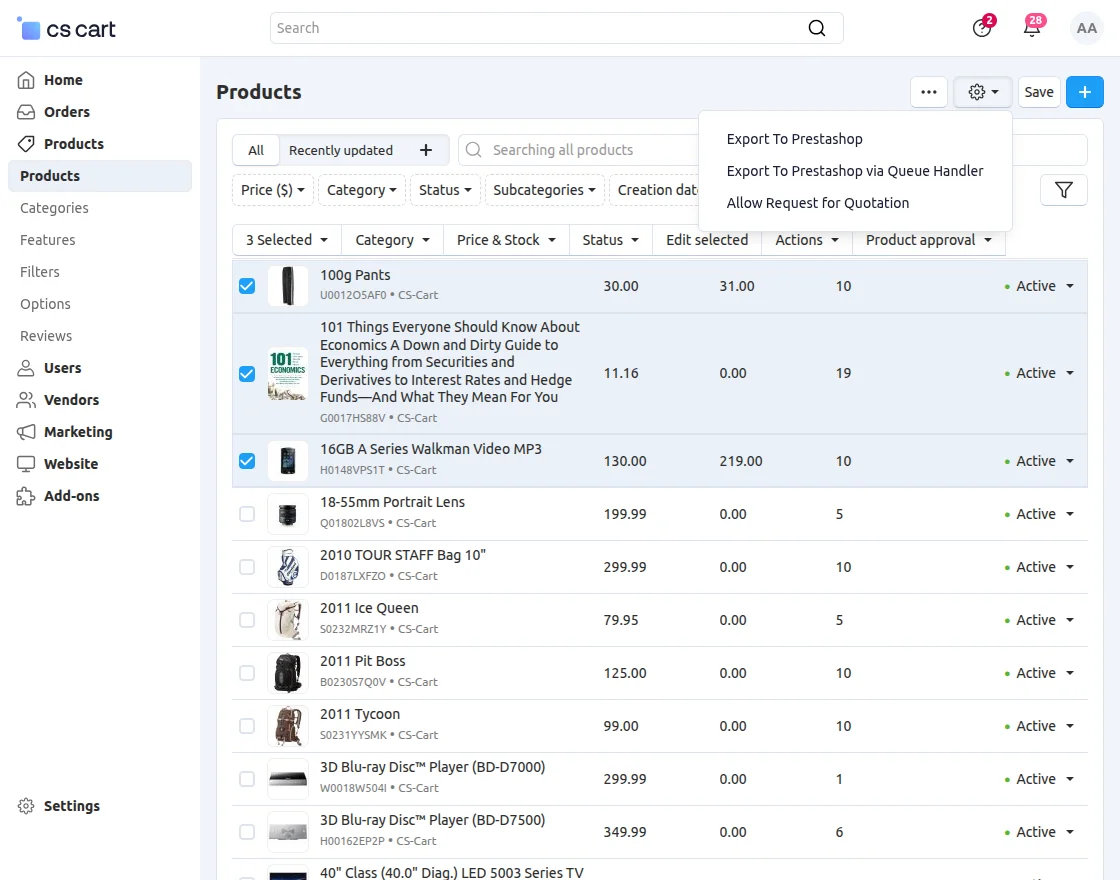
Task: Open the Subcategories filter dropdown
Action: tap(544, 189)
